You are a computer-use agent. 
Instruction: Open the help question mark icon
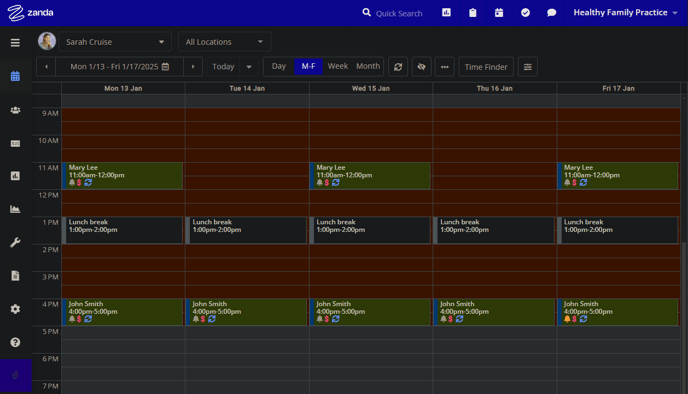click(15, 342)
